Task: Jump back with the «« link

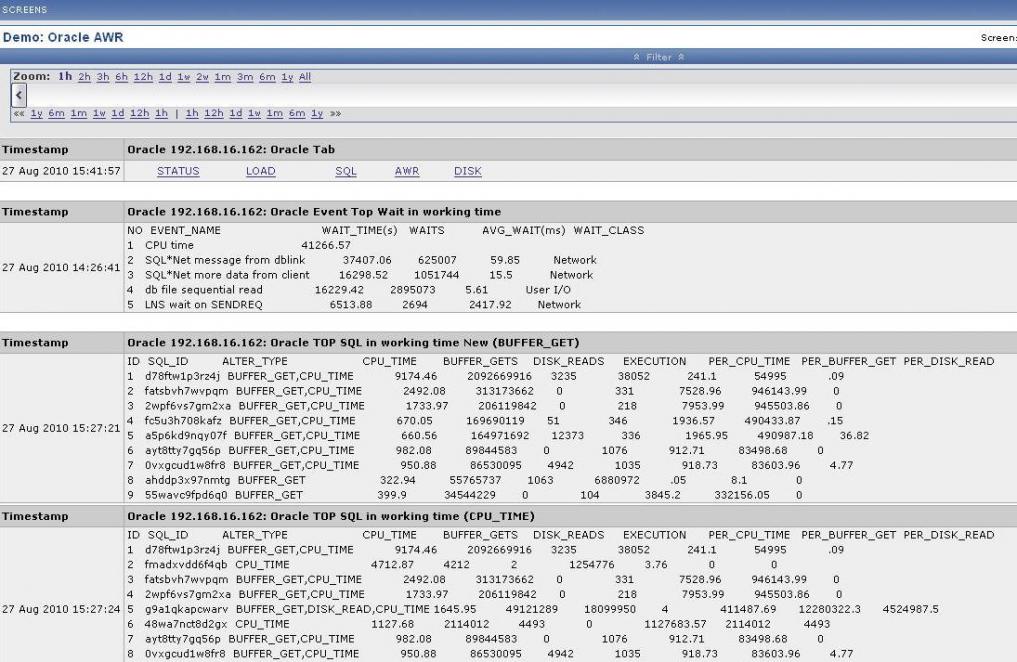Action: 19,113
